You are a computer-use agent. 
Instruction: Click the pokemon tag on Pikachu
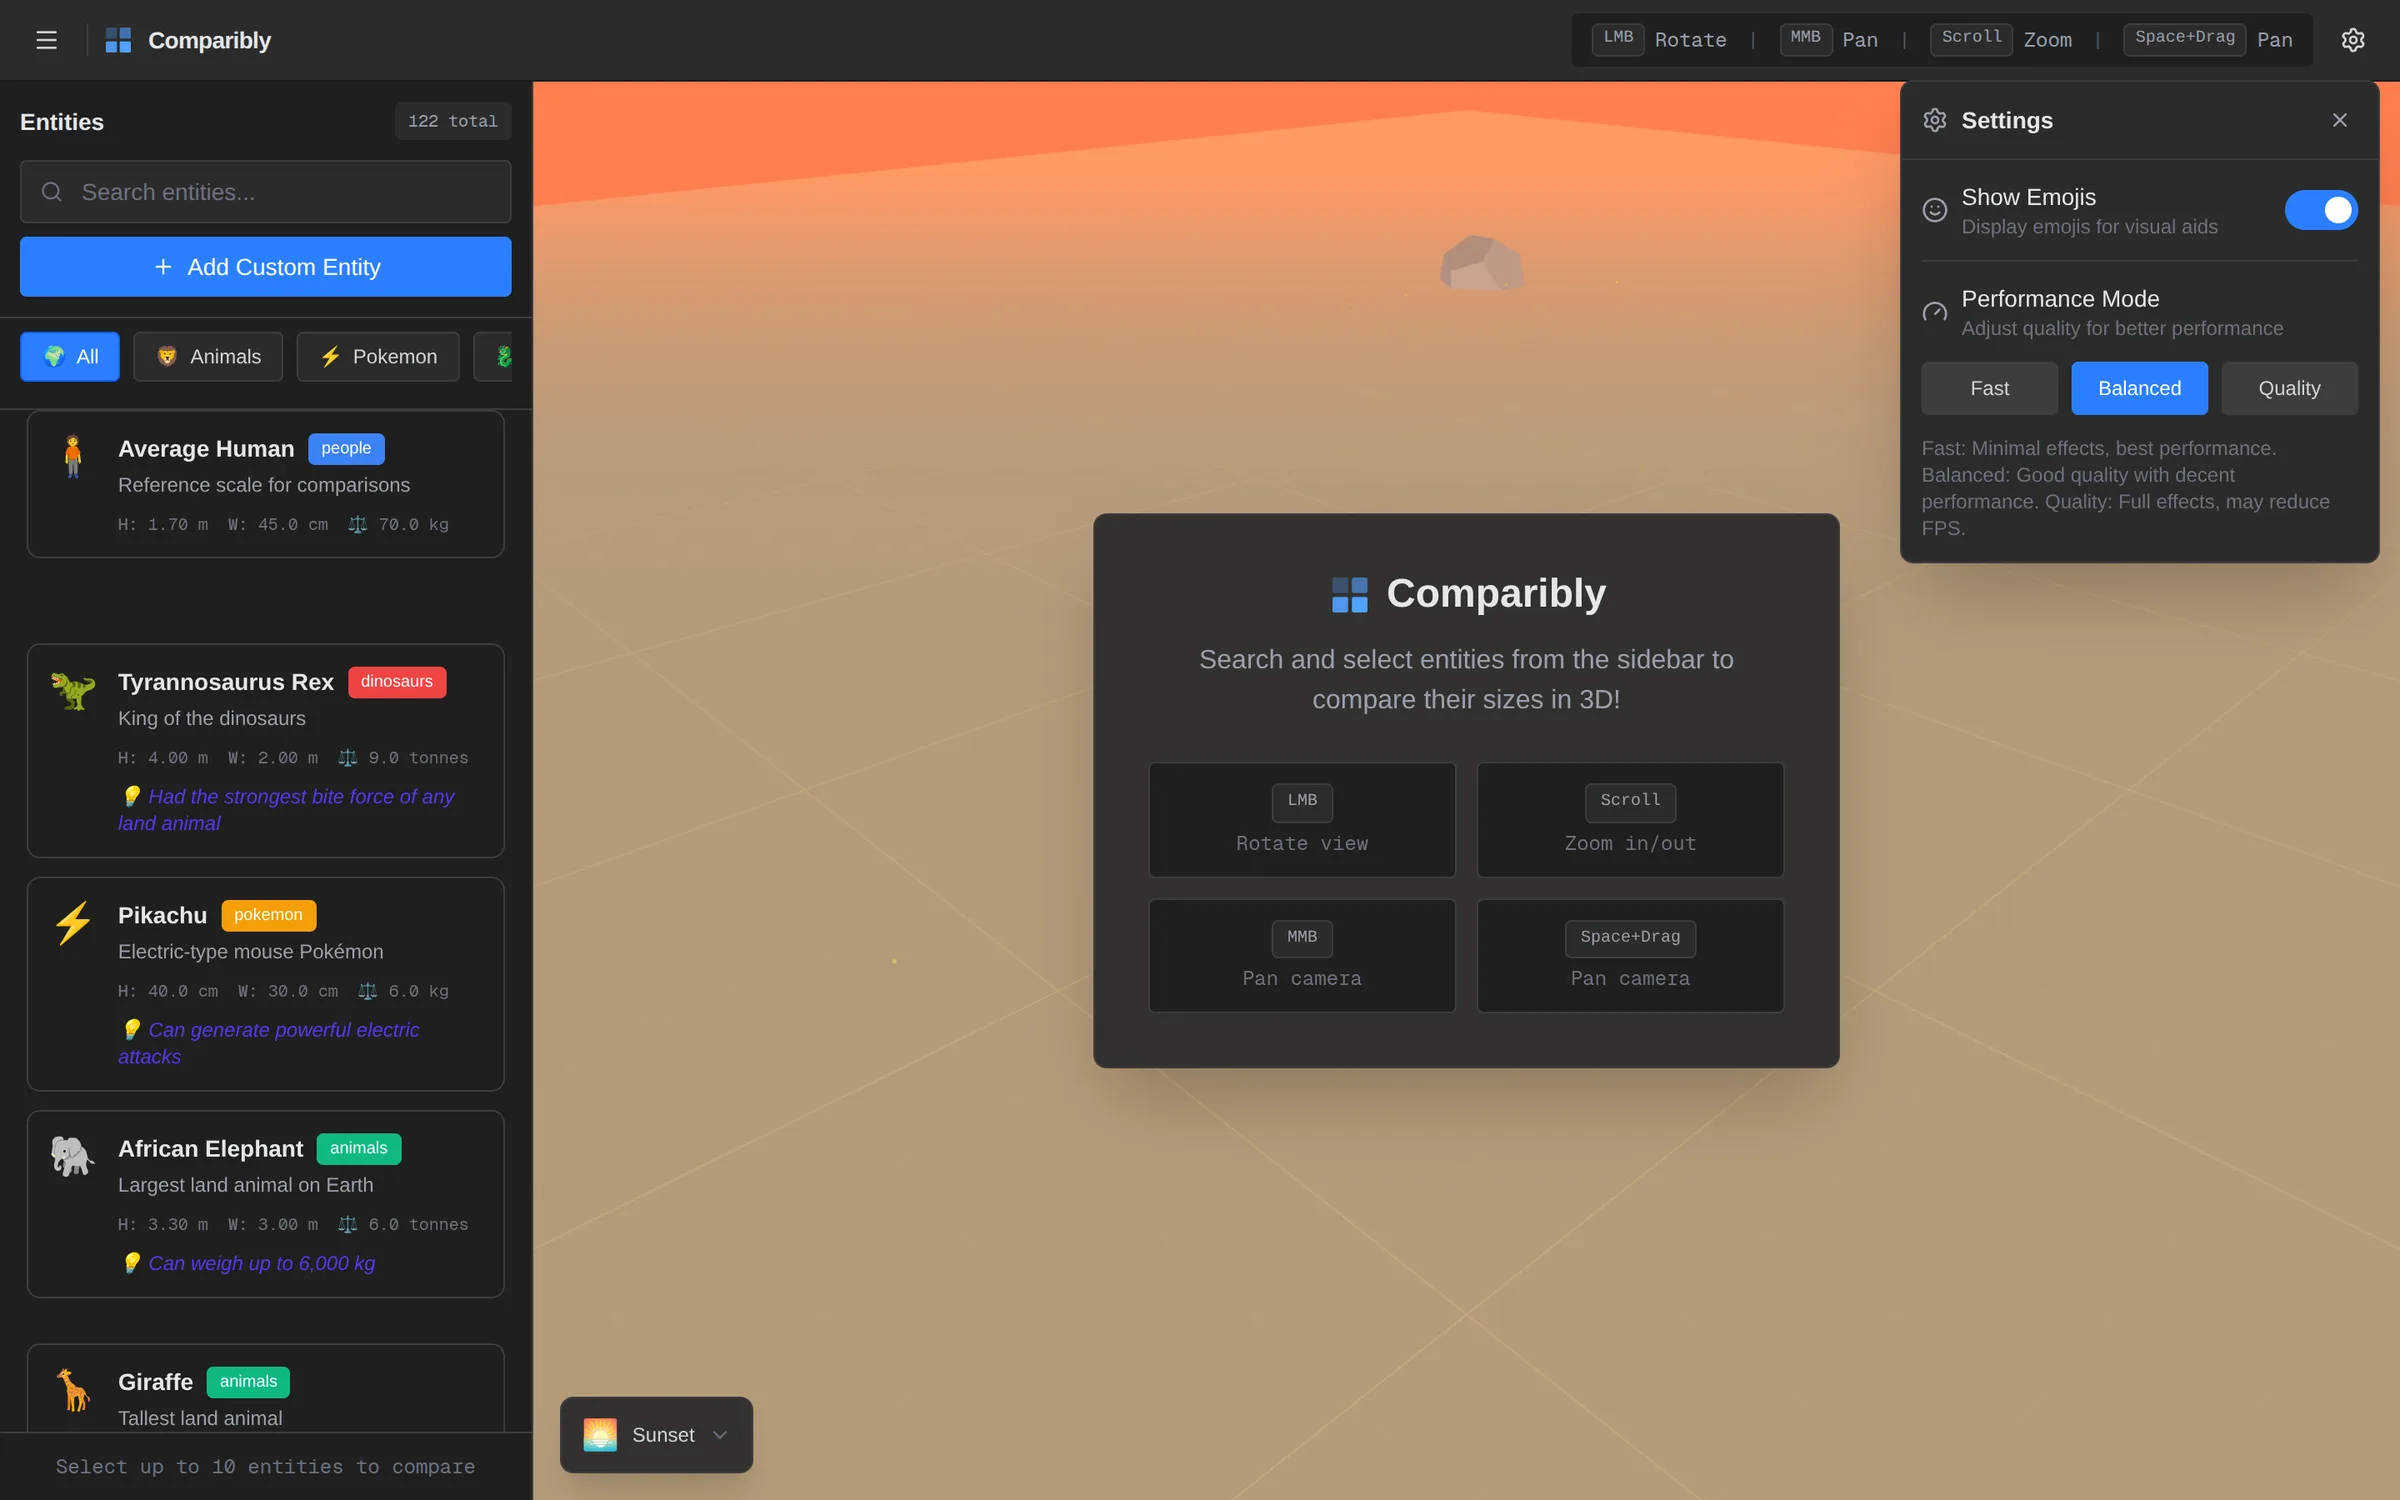(268, 915)
